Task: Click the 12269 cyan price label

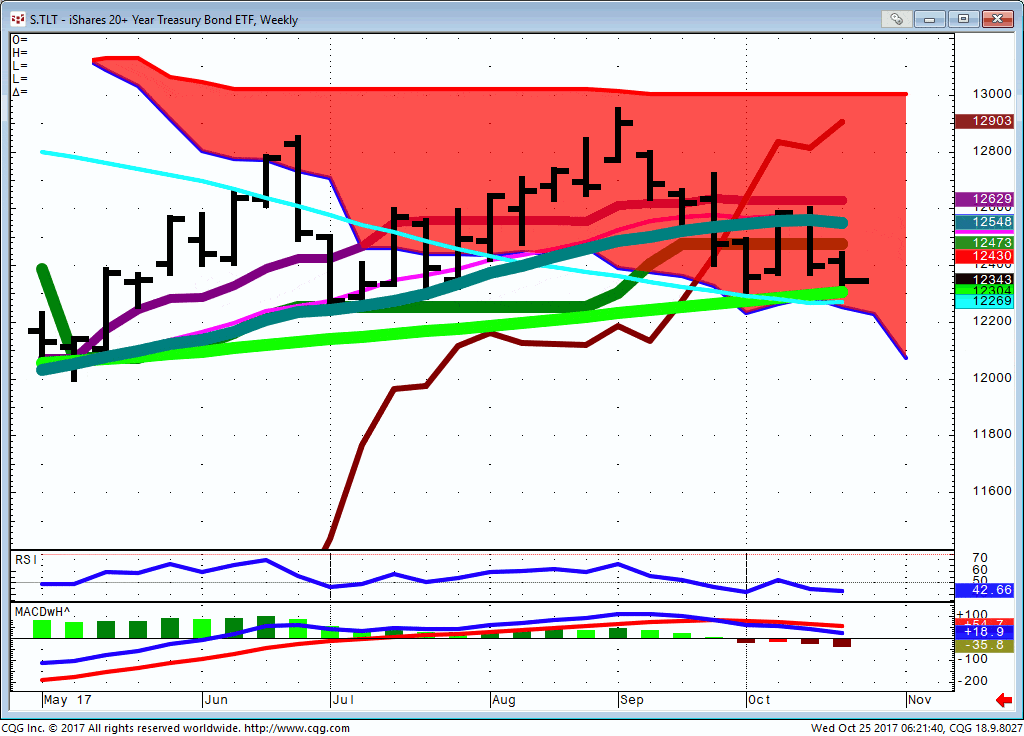Action: (984, 301)
